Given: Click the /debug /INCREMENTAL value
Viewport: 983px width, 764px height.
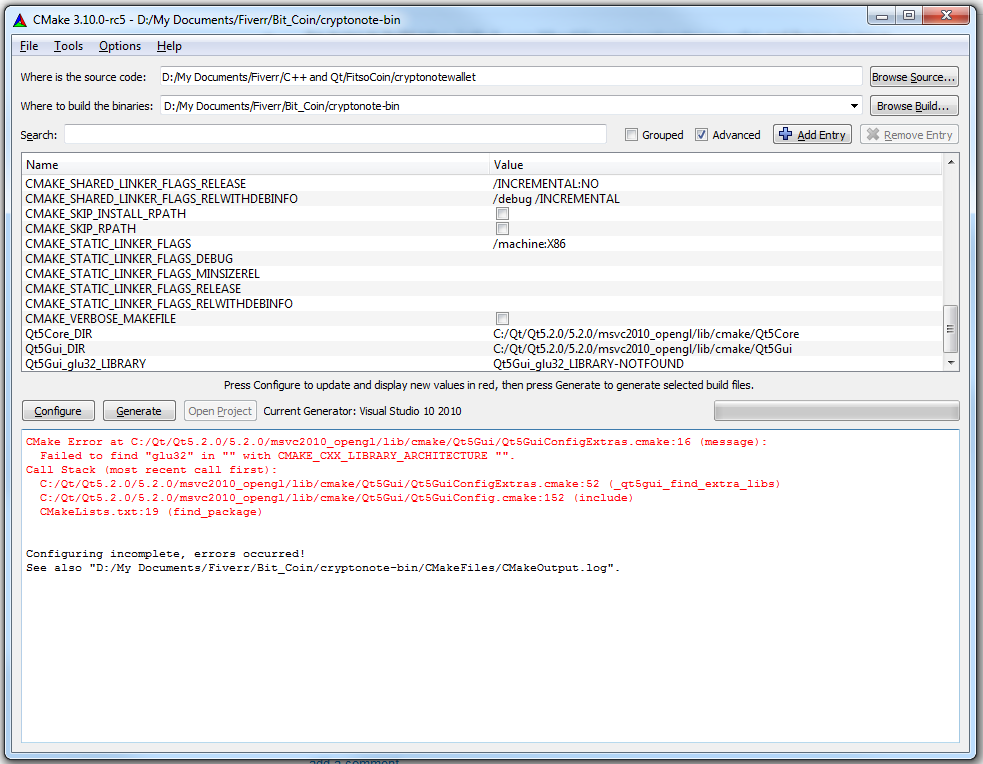Looking at the screenshot, I should click(556, 199).
